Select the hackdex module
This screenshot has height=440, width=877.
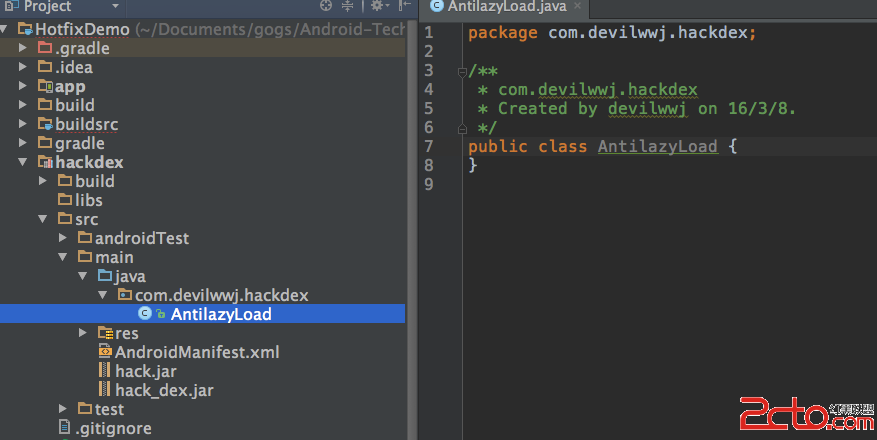(x=89, y=163)
